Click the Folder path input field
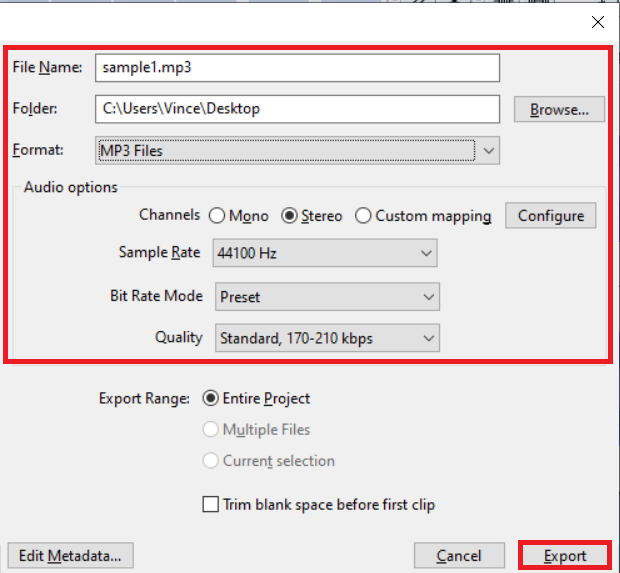This screenshot has width=620, height=573. [x=297, y=109]
